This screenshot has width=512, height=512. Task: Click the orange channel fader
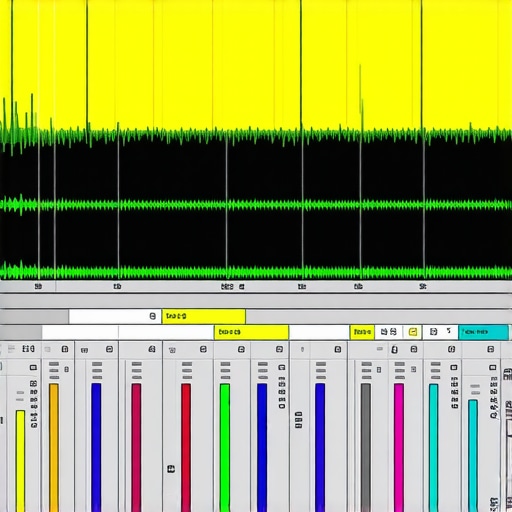54,447
